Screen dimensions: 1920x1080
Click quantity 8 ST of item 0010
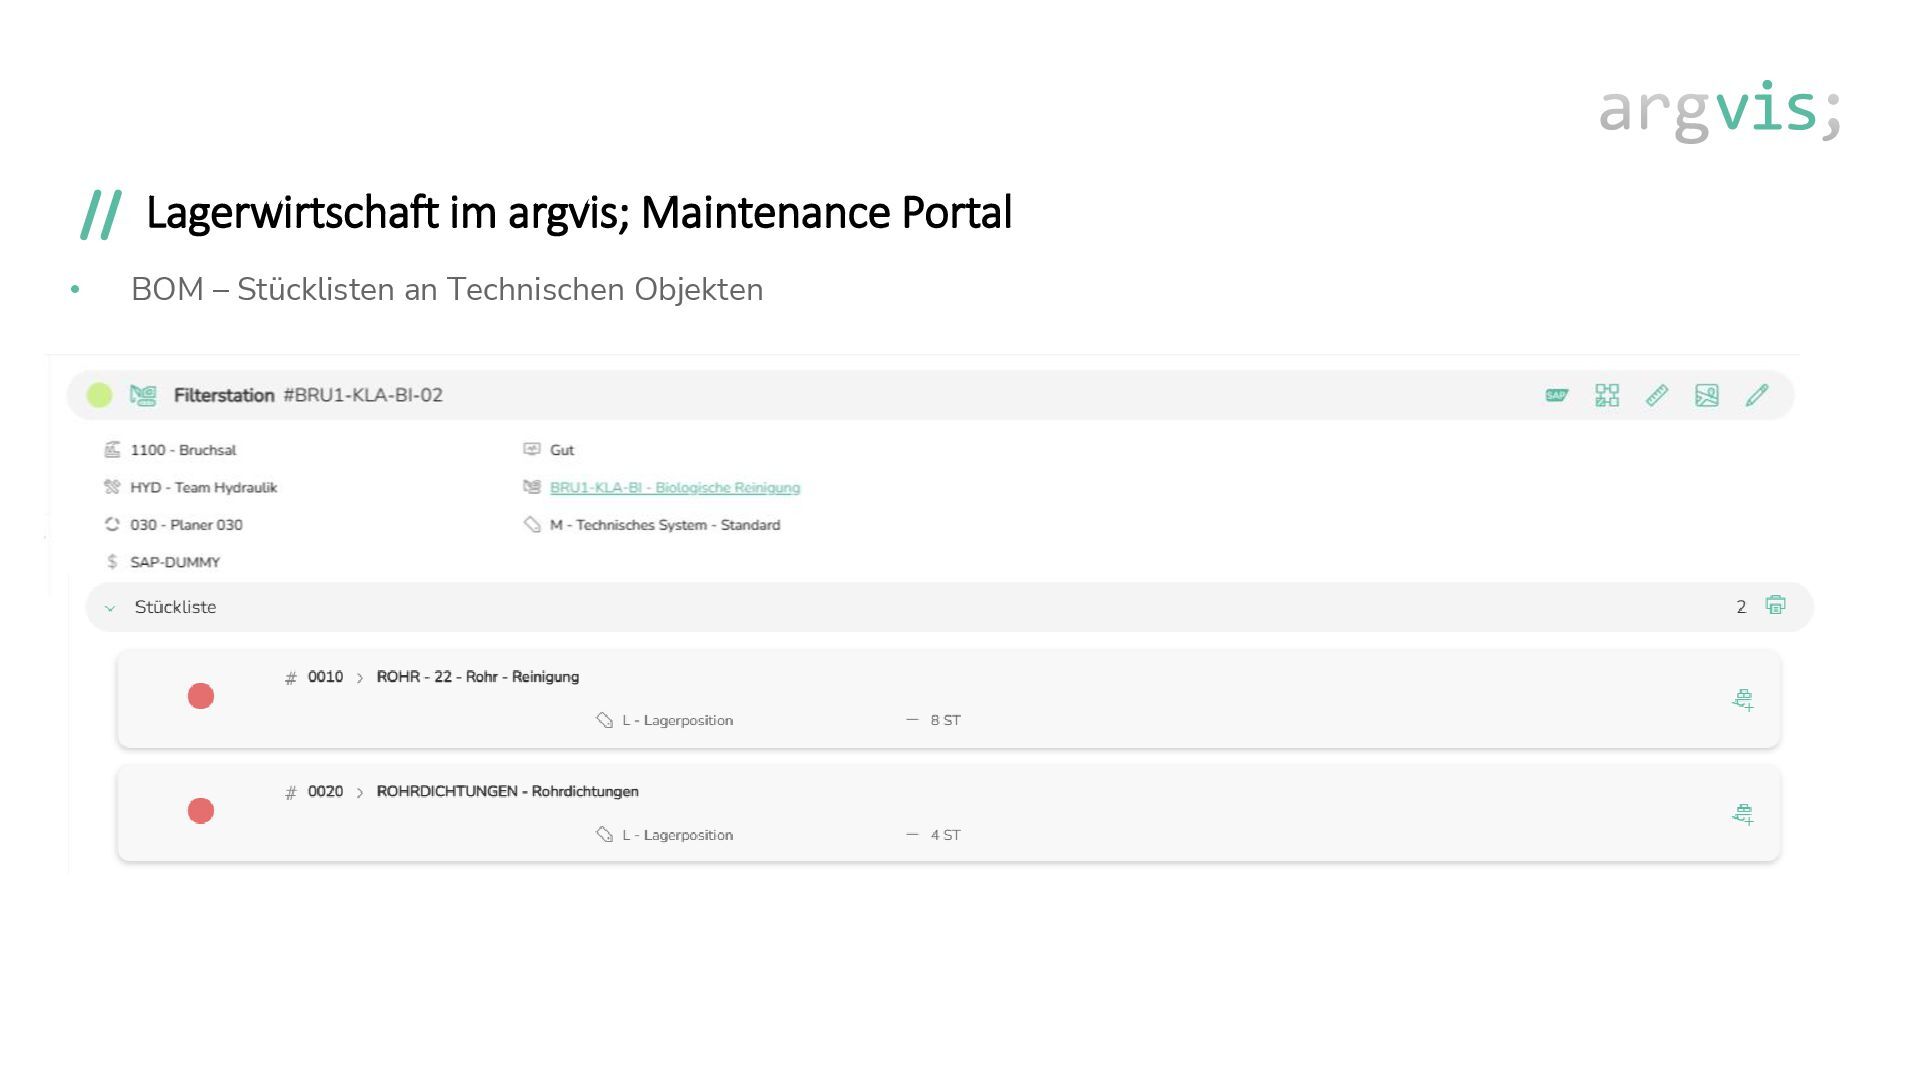coord(946,720)
